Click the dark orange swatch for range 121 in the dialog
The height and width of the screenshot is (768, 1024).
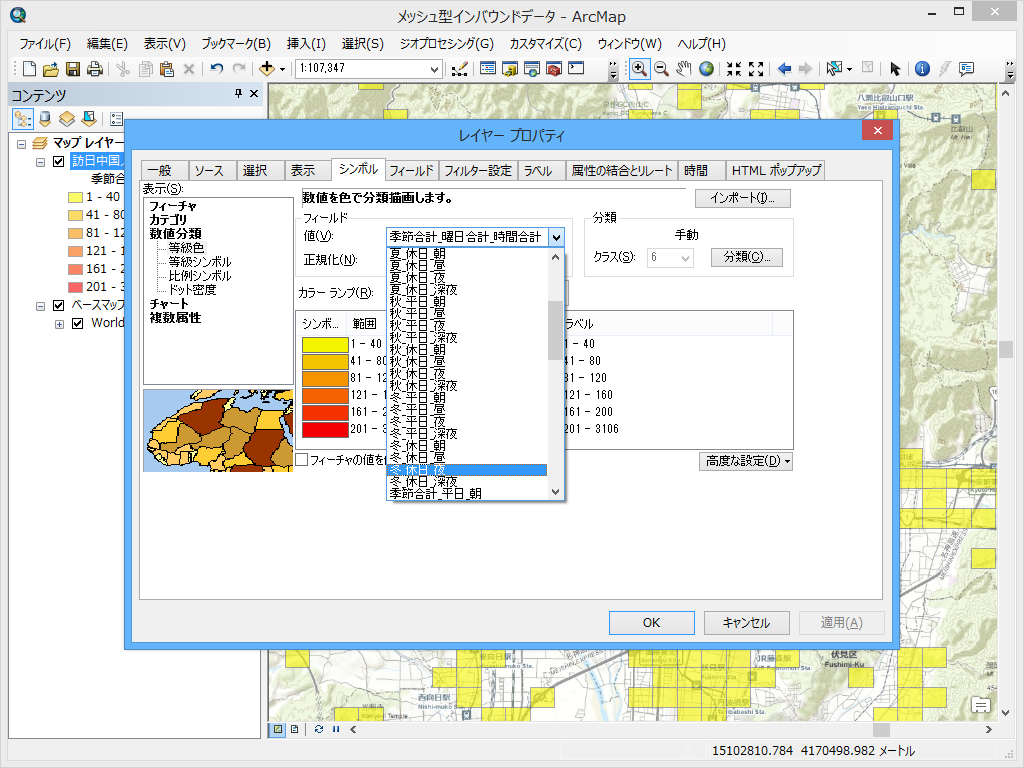pos(325,395)
